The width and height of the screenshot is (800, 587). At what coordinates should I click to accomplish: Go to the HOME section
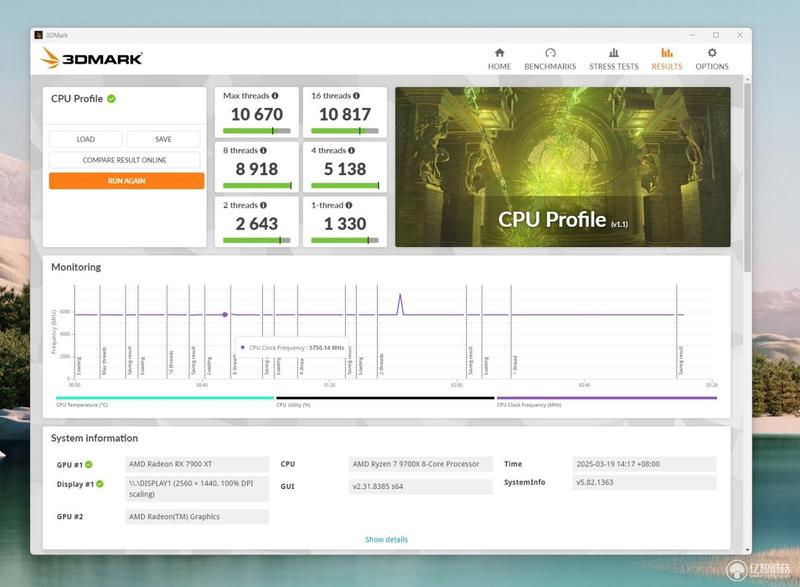click(499, 59)
